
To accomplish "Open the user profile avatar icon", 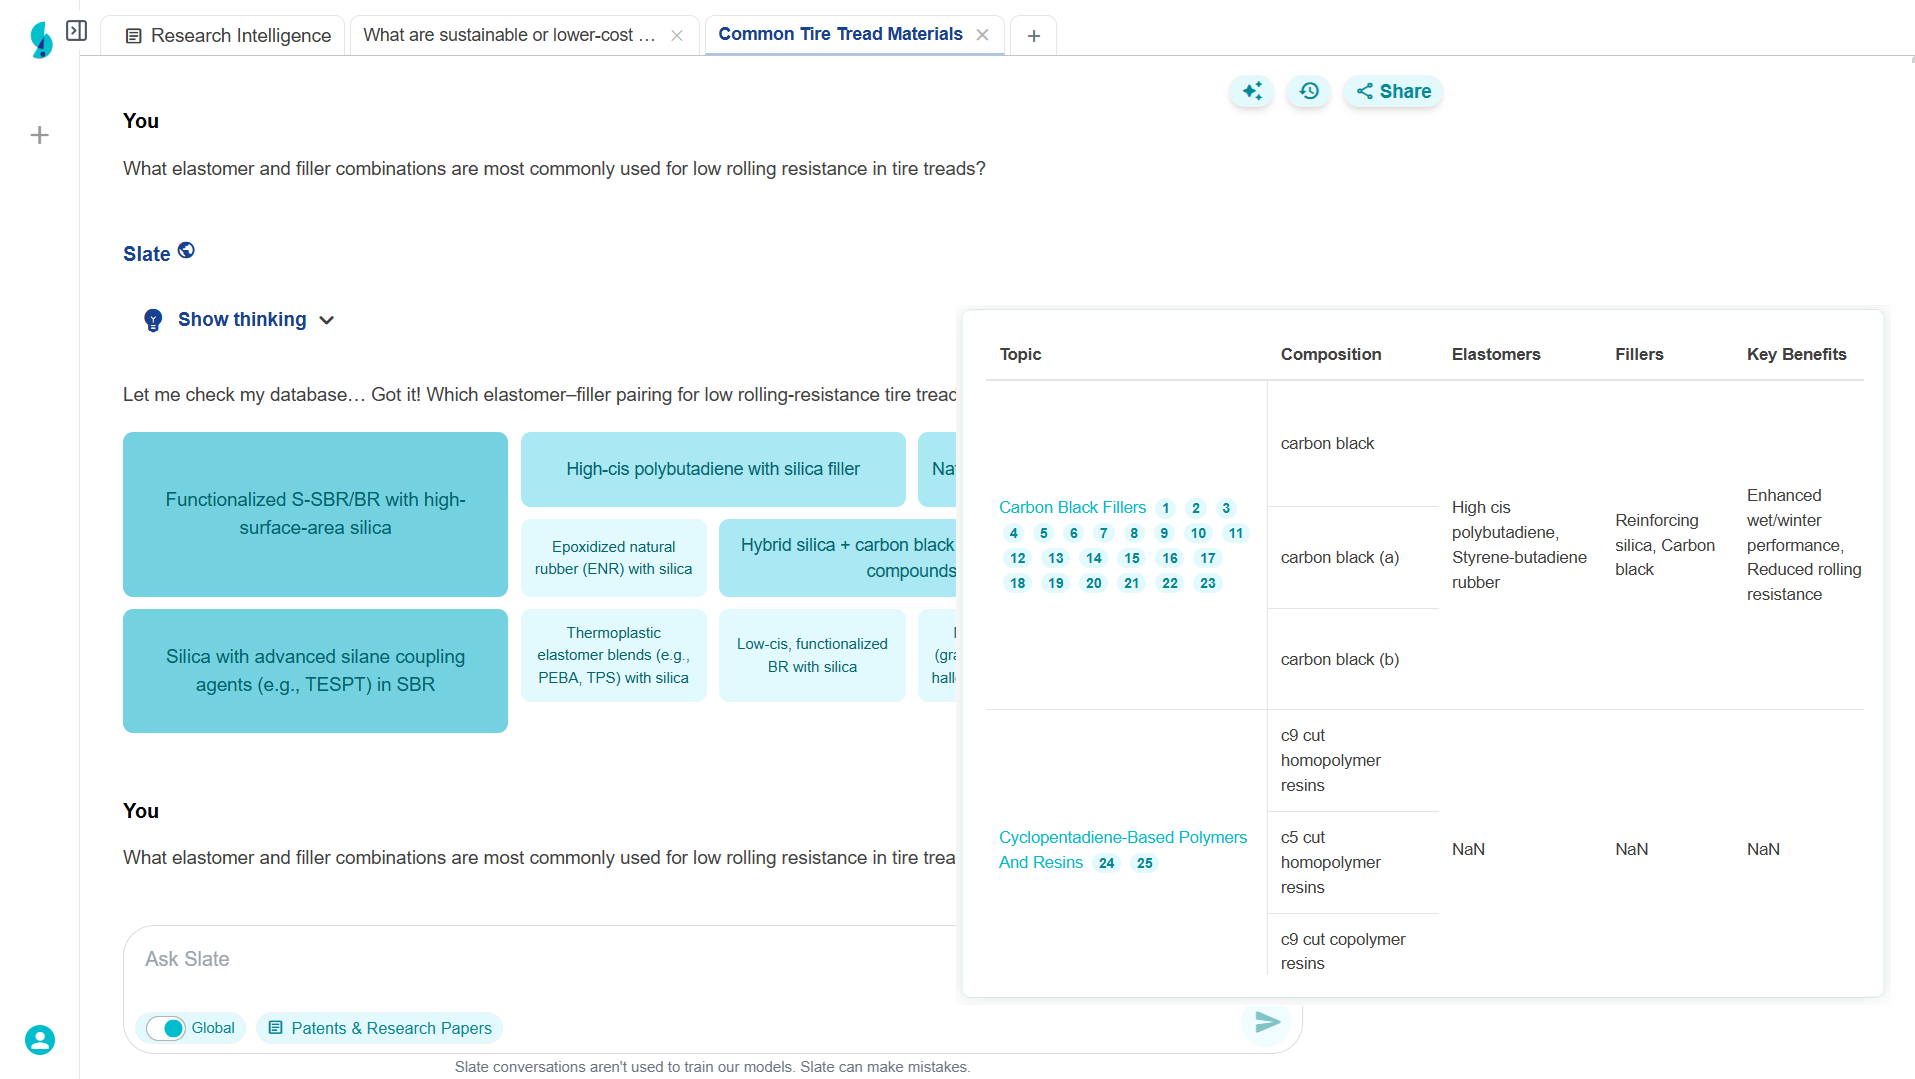I will coord(40,1040).
